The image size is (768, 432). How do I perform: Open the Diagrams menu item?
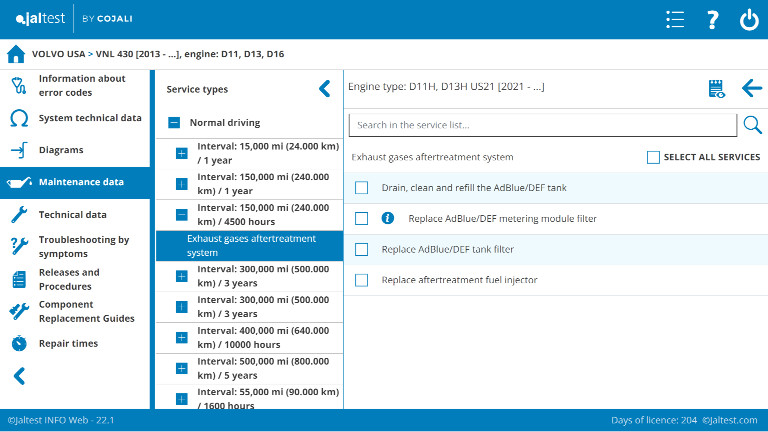click(61, 150)
